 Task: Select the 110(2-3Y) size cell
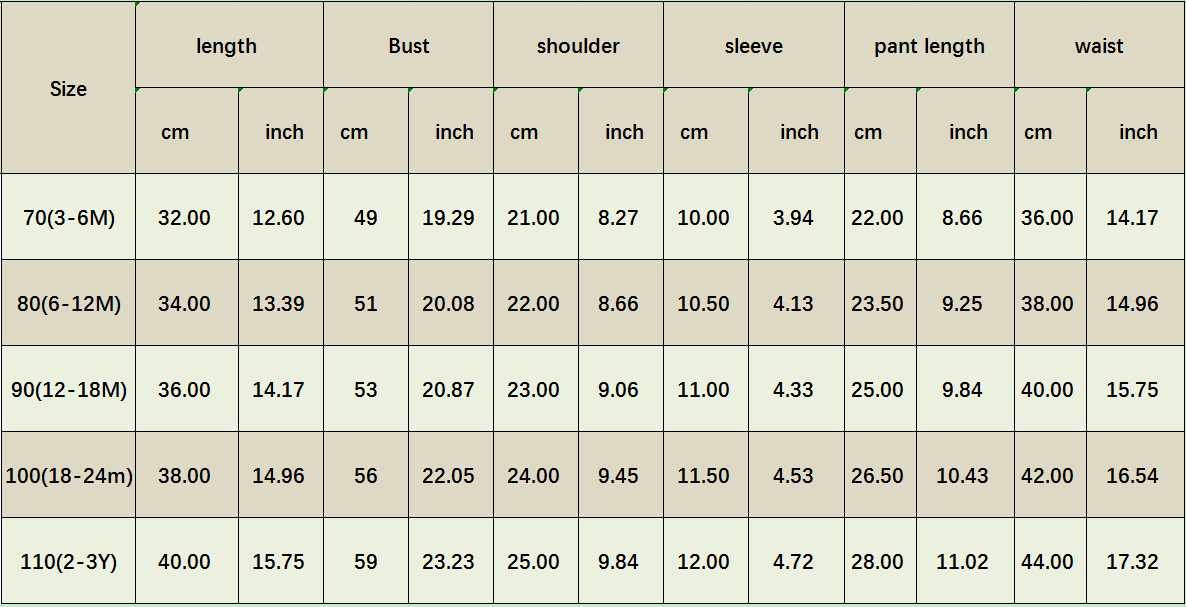point(68,561)
